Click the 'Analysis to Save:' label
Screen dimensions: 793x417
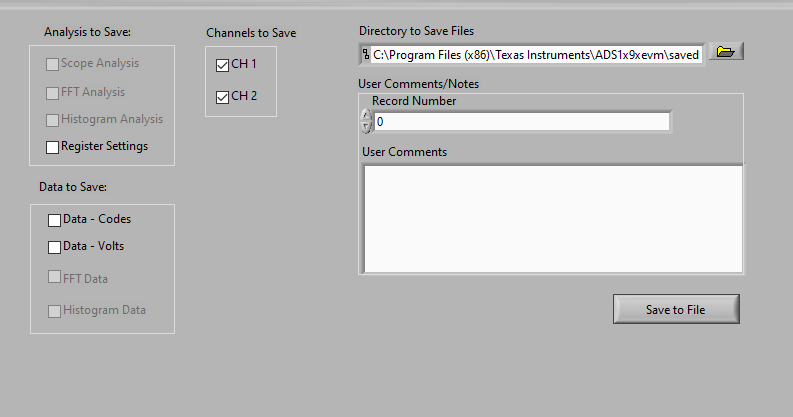pos(87,32)
